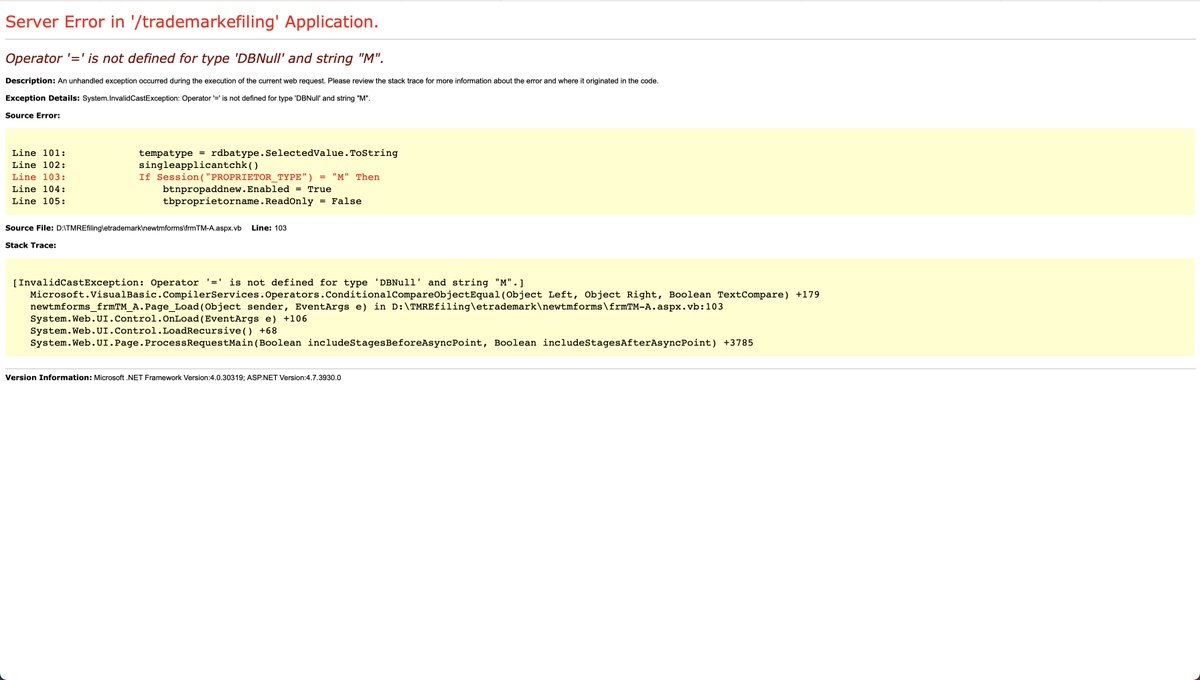Click the 'Description:' paragraph text

coord(332,80)
